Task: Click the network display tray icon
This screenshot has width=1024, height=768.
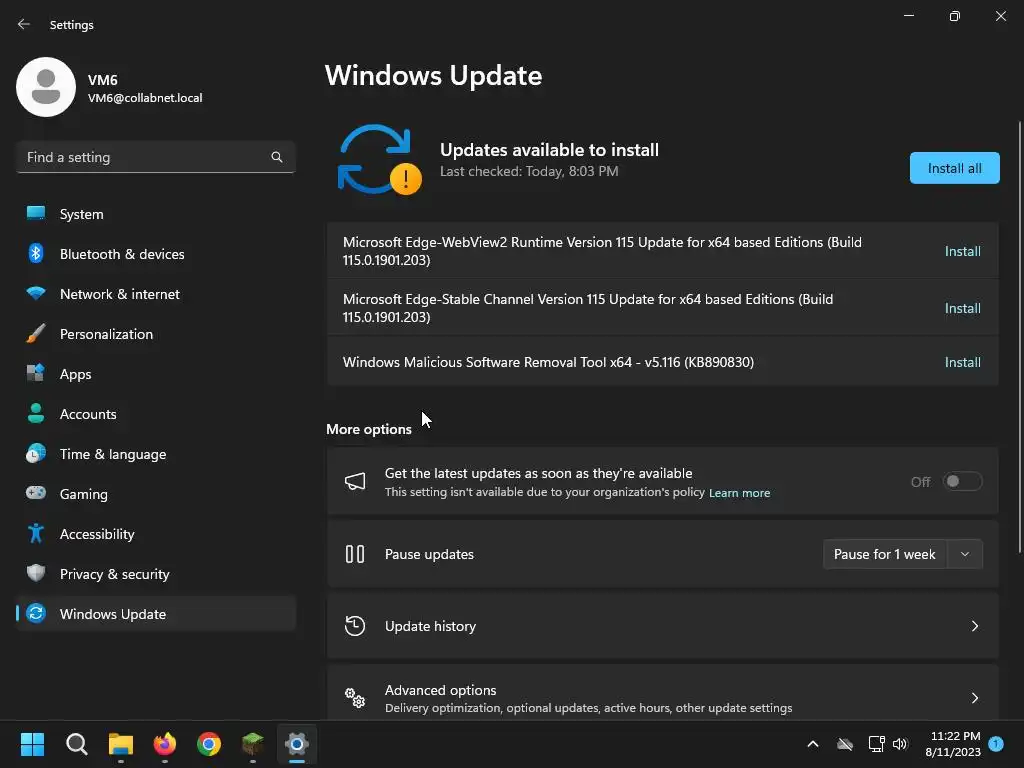Action: pyautogui.click(x=876, y=744)
